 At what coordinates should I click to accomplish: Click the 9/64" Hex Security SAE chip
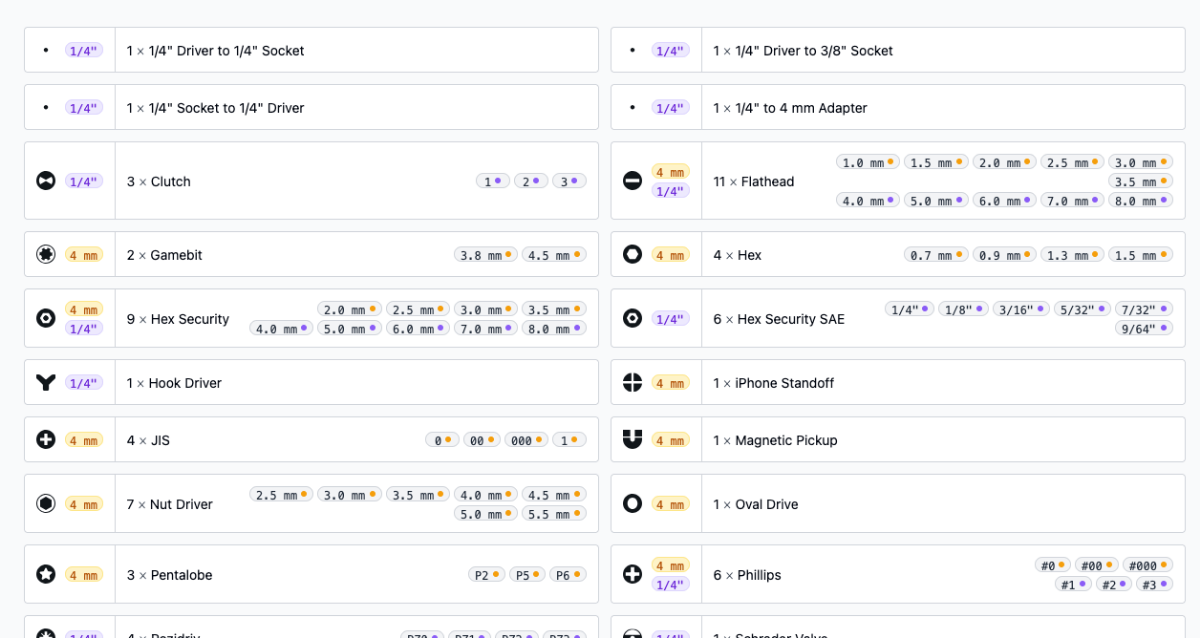tap(1143, 328)
